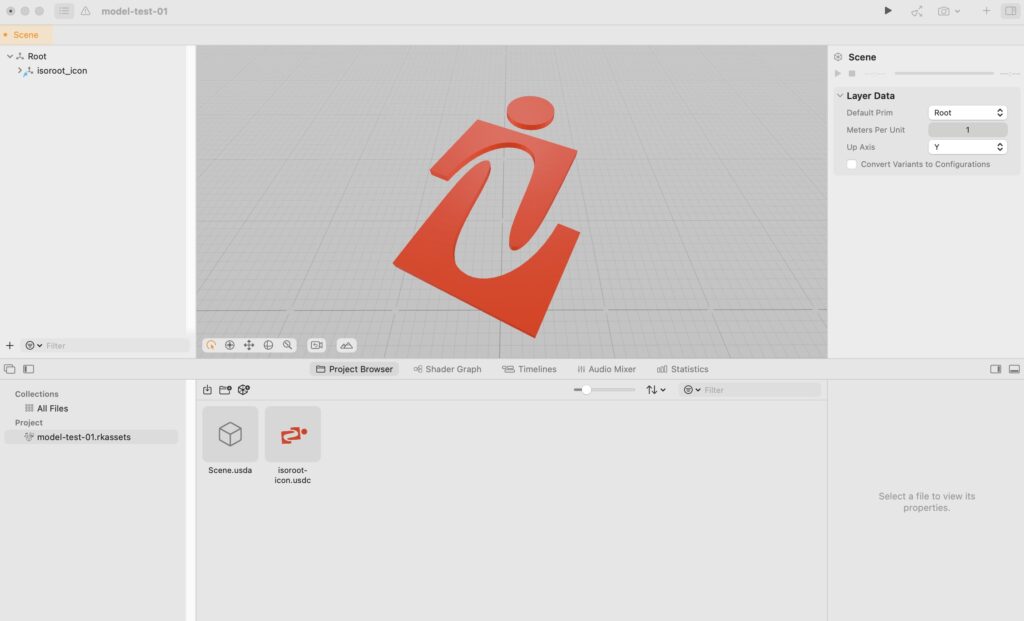Select the zoom-in viewport tool
1024x621 pixels.
tap(230, 345)
